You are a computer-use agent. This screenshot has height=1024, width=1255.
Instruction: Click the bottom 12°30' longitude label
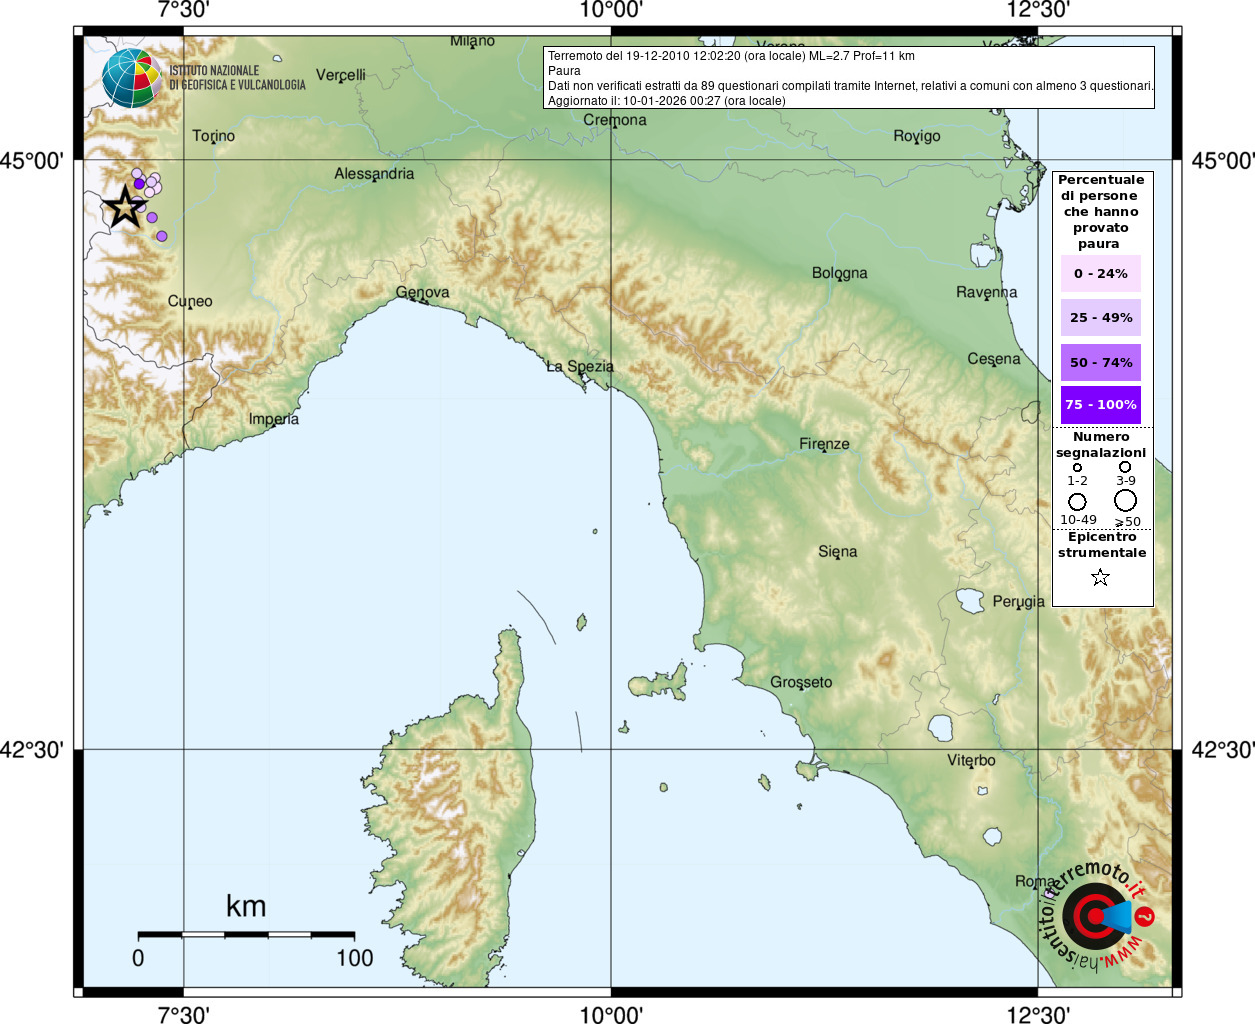click(1038, 1014)
